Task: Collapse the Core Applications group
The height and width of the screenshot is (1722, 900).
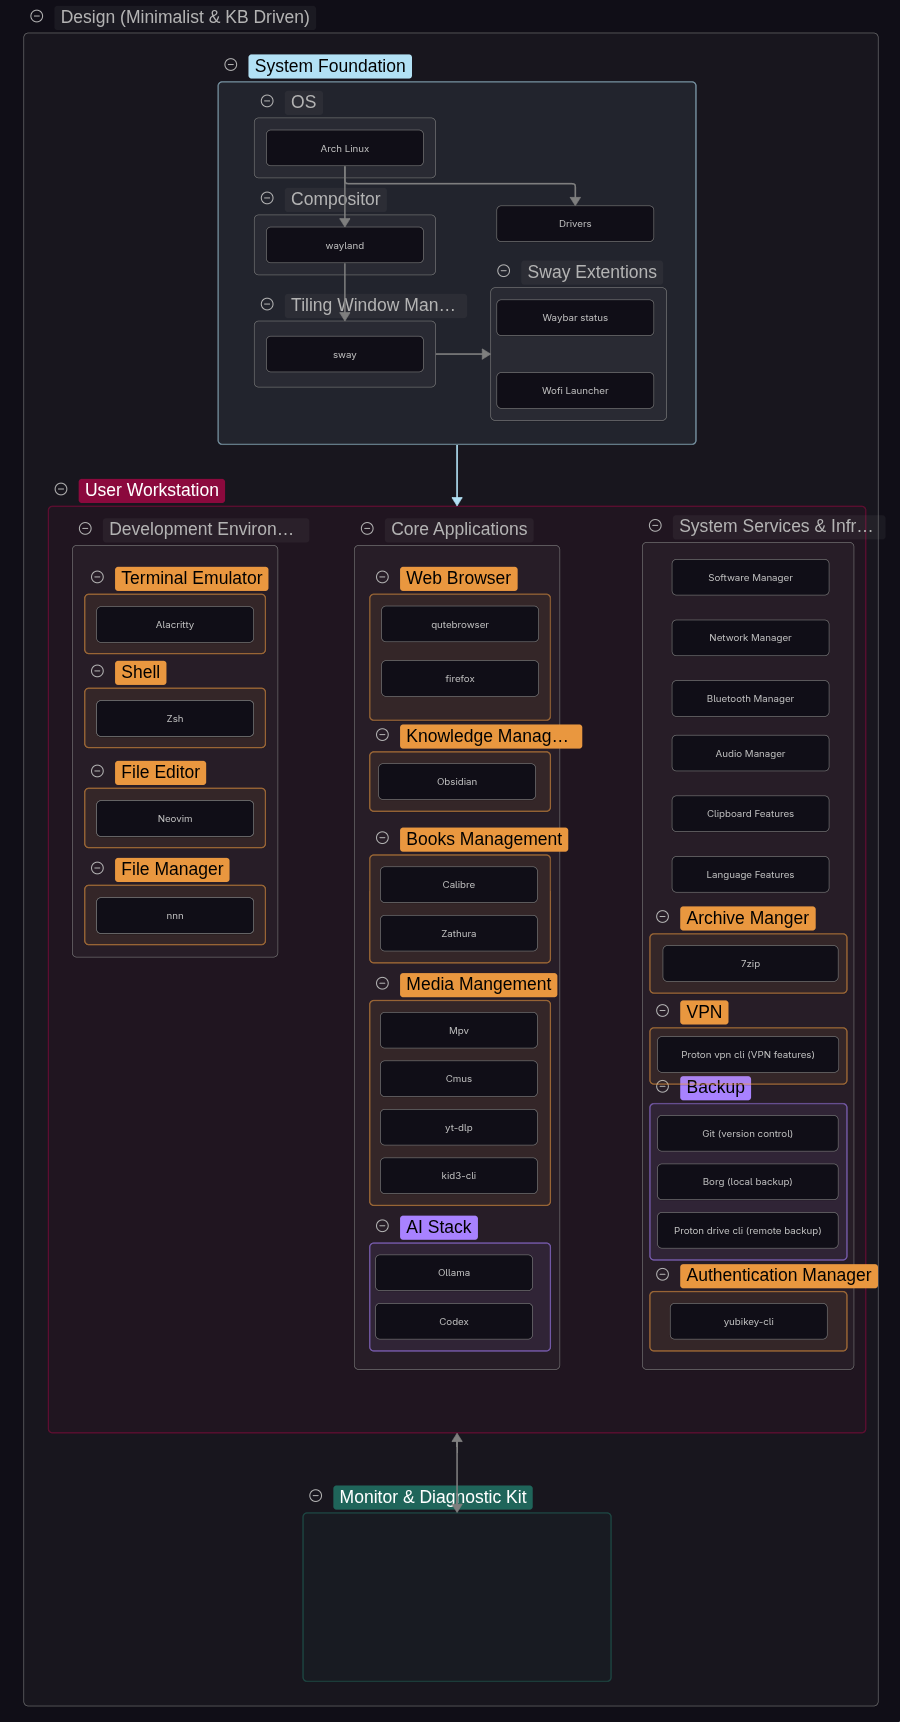Action: (367, 528)
